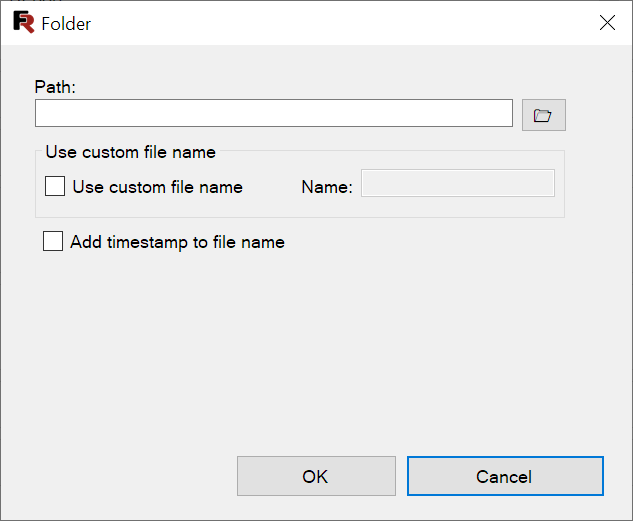Close the Folder dialog with the X
The height and width of the screenshot is (521, 633).
(x=607, y=23)
